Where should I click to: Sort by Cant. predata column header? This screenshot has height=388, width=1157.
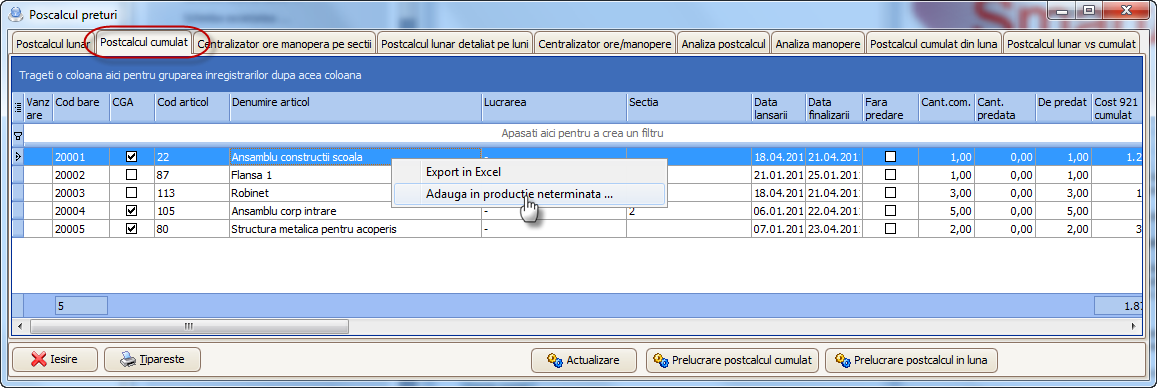pos(1005,107)
